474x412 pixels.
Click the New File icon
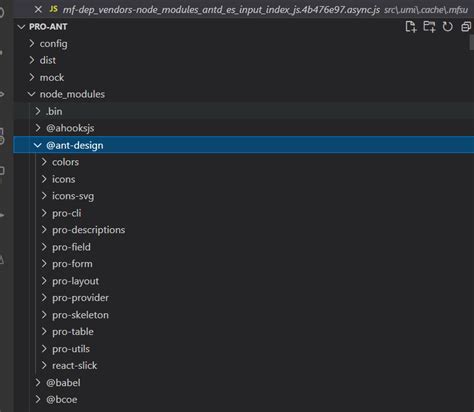(x=411, y=27)
